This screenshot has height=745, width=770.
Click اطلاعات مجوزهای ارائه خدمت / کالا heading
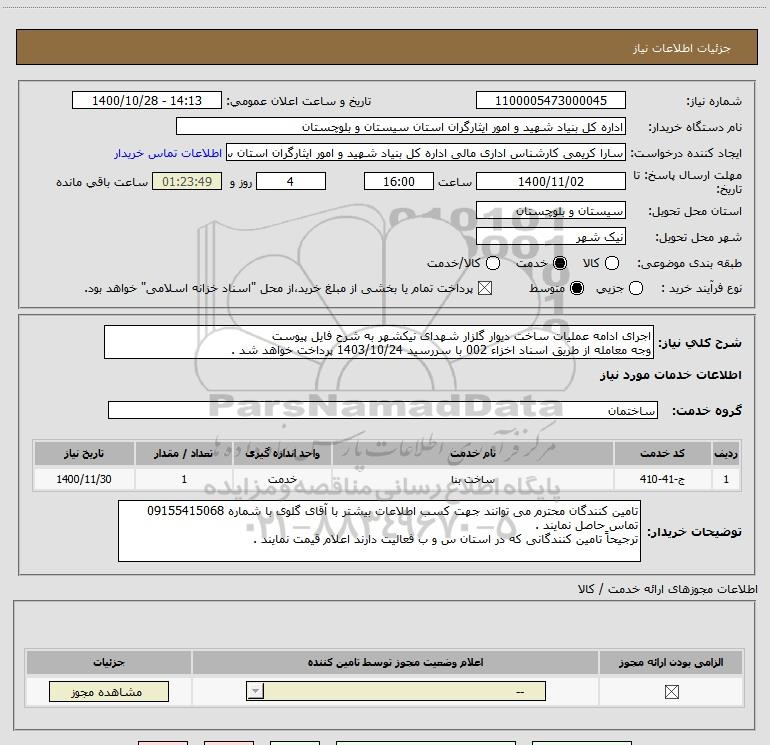[x=668, y=589]
